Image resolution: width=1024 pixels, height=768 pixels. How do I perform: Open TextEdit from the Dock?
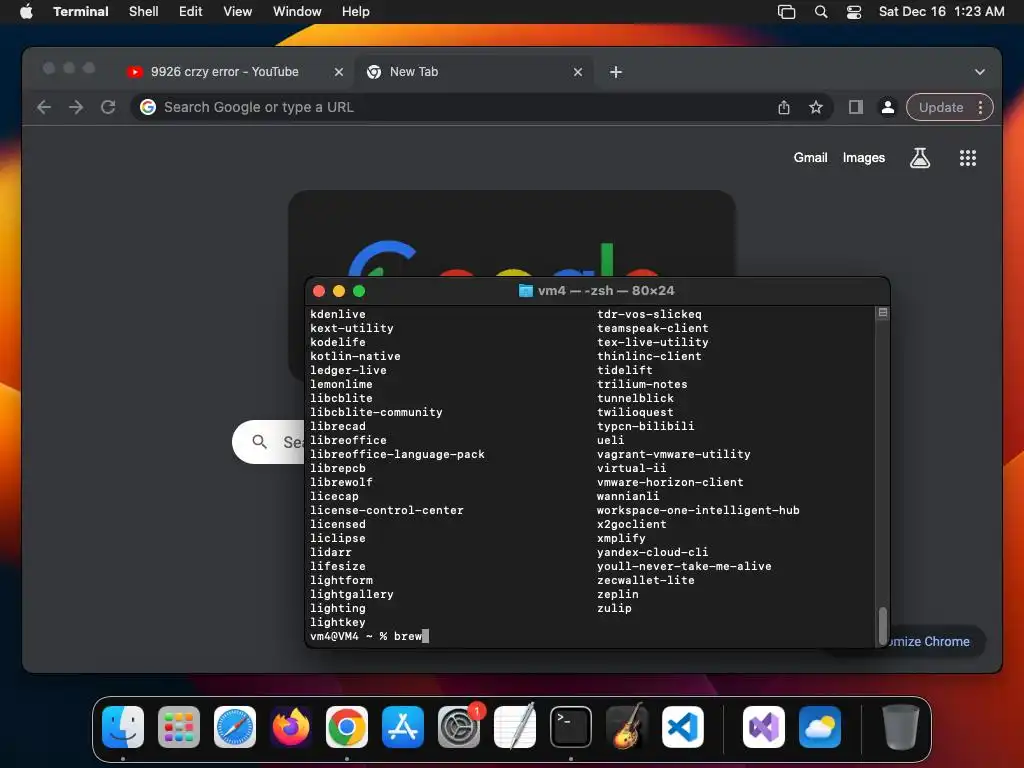click(x=515, y=727)
